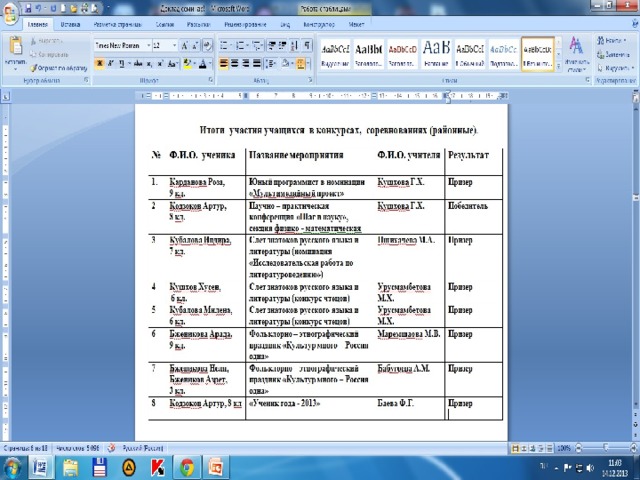Viewport: 640px width, 480px height.
Task: Click the Save icon in the quick access toolbar
Action: (x=28, y=8)
